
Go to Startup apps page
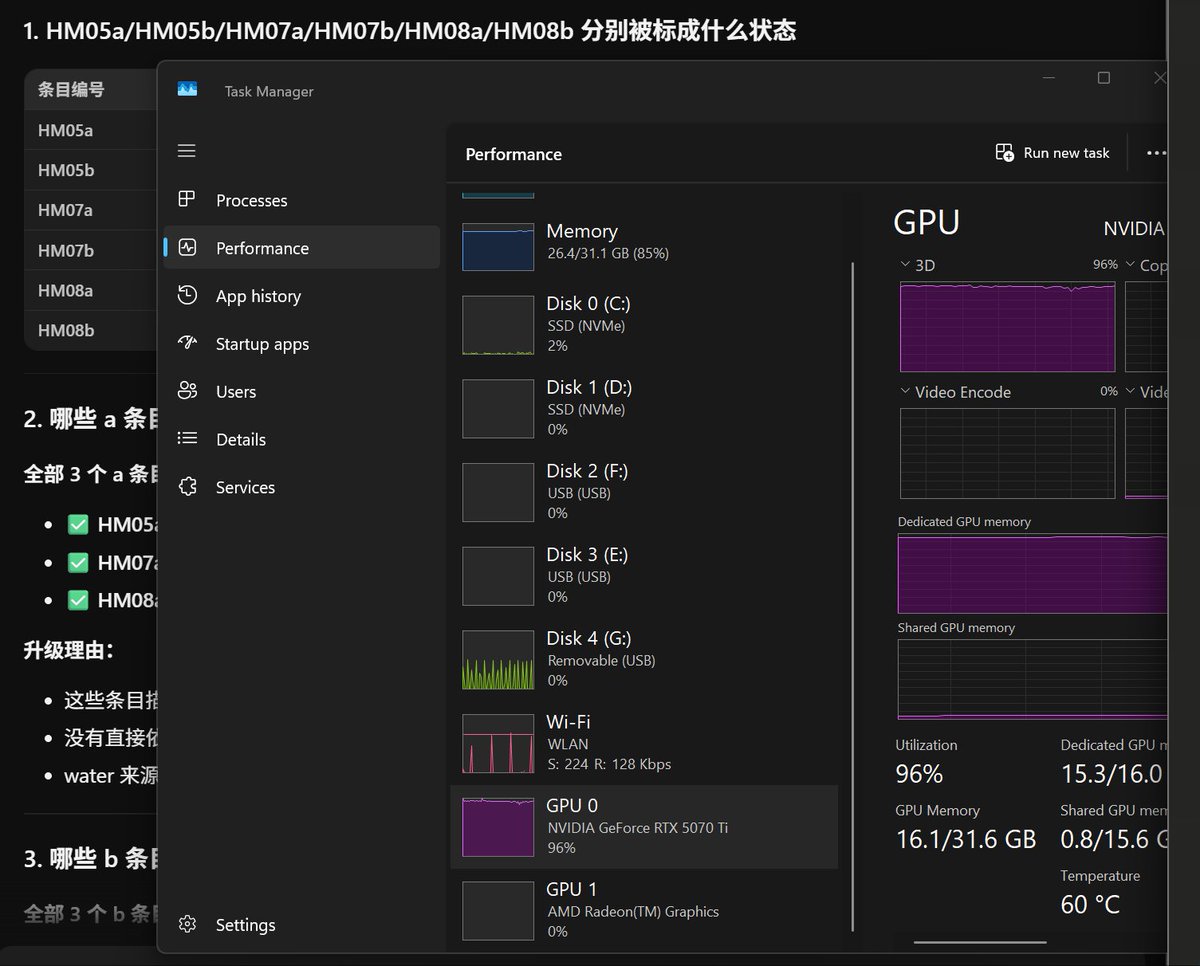(301, 344)
